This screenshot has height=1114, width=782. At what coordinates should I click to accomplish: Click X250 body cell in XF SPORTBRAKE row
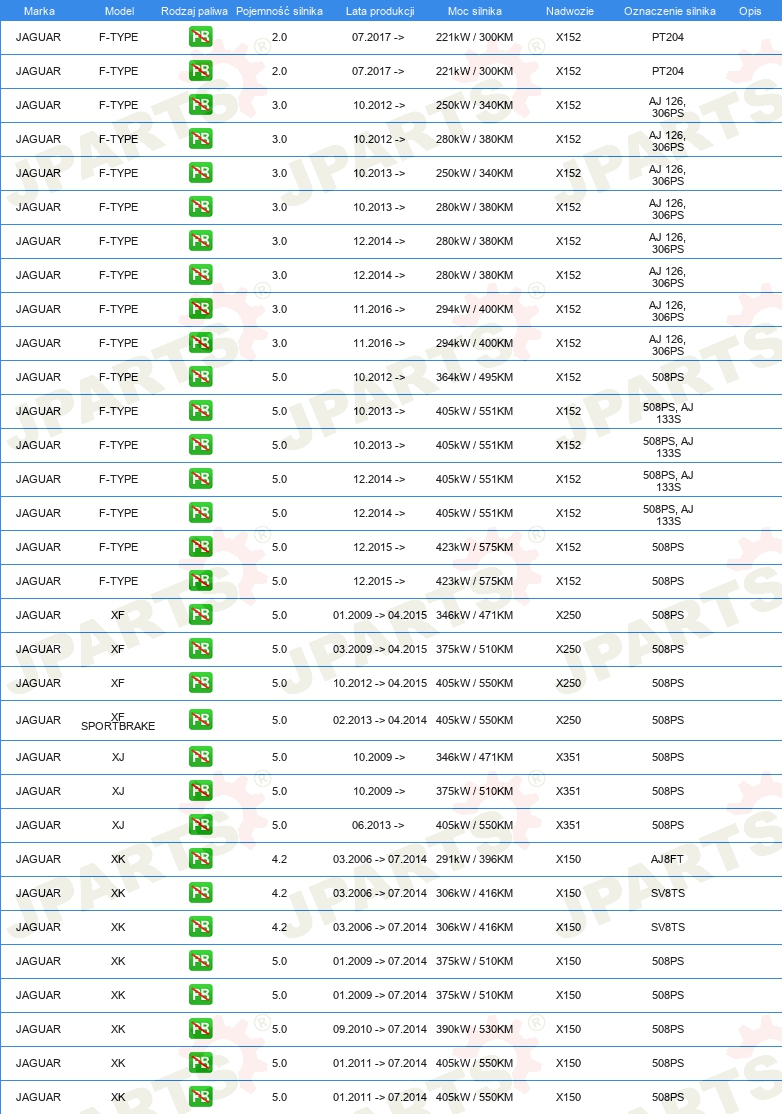point(568,720)
